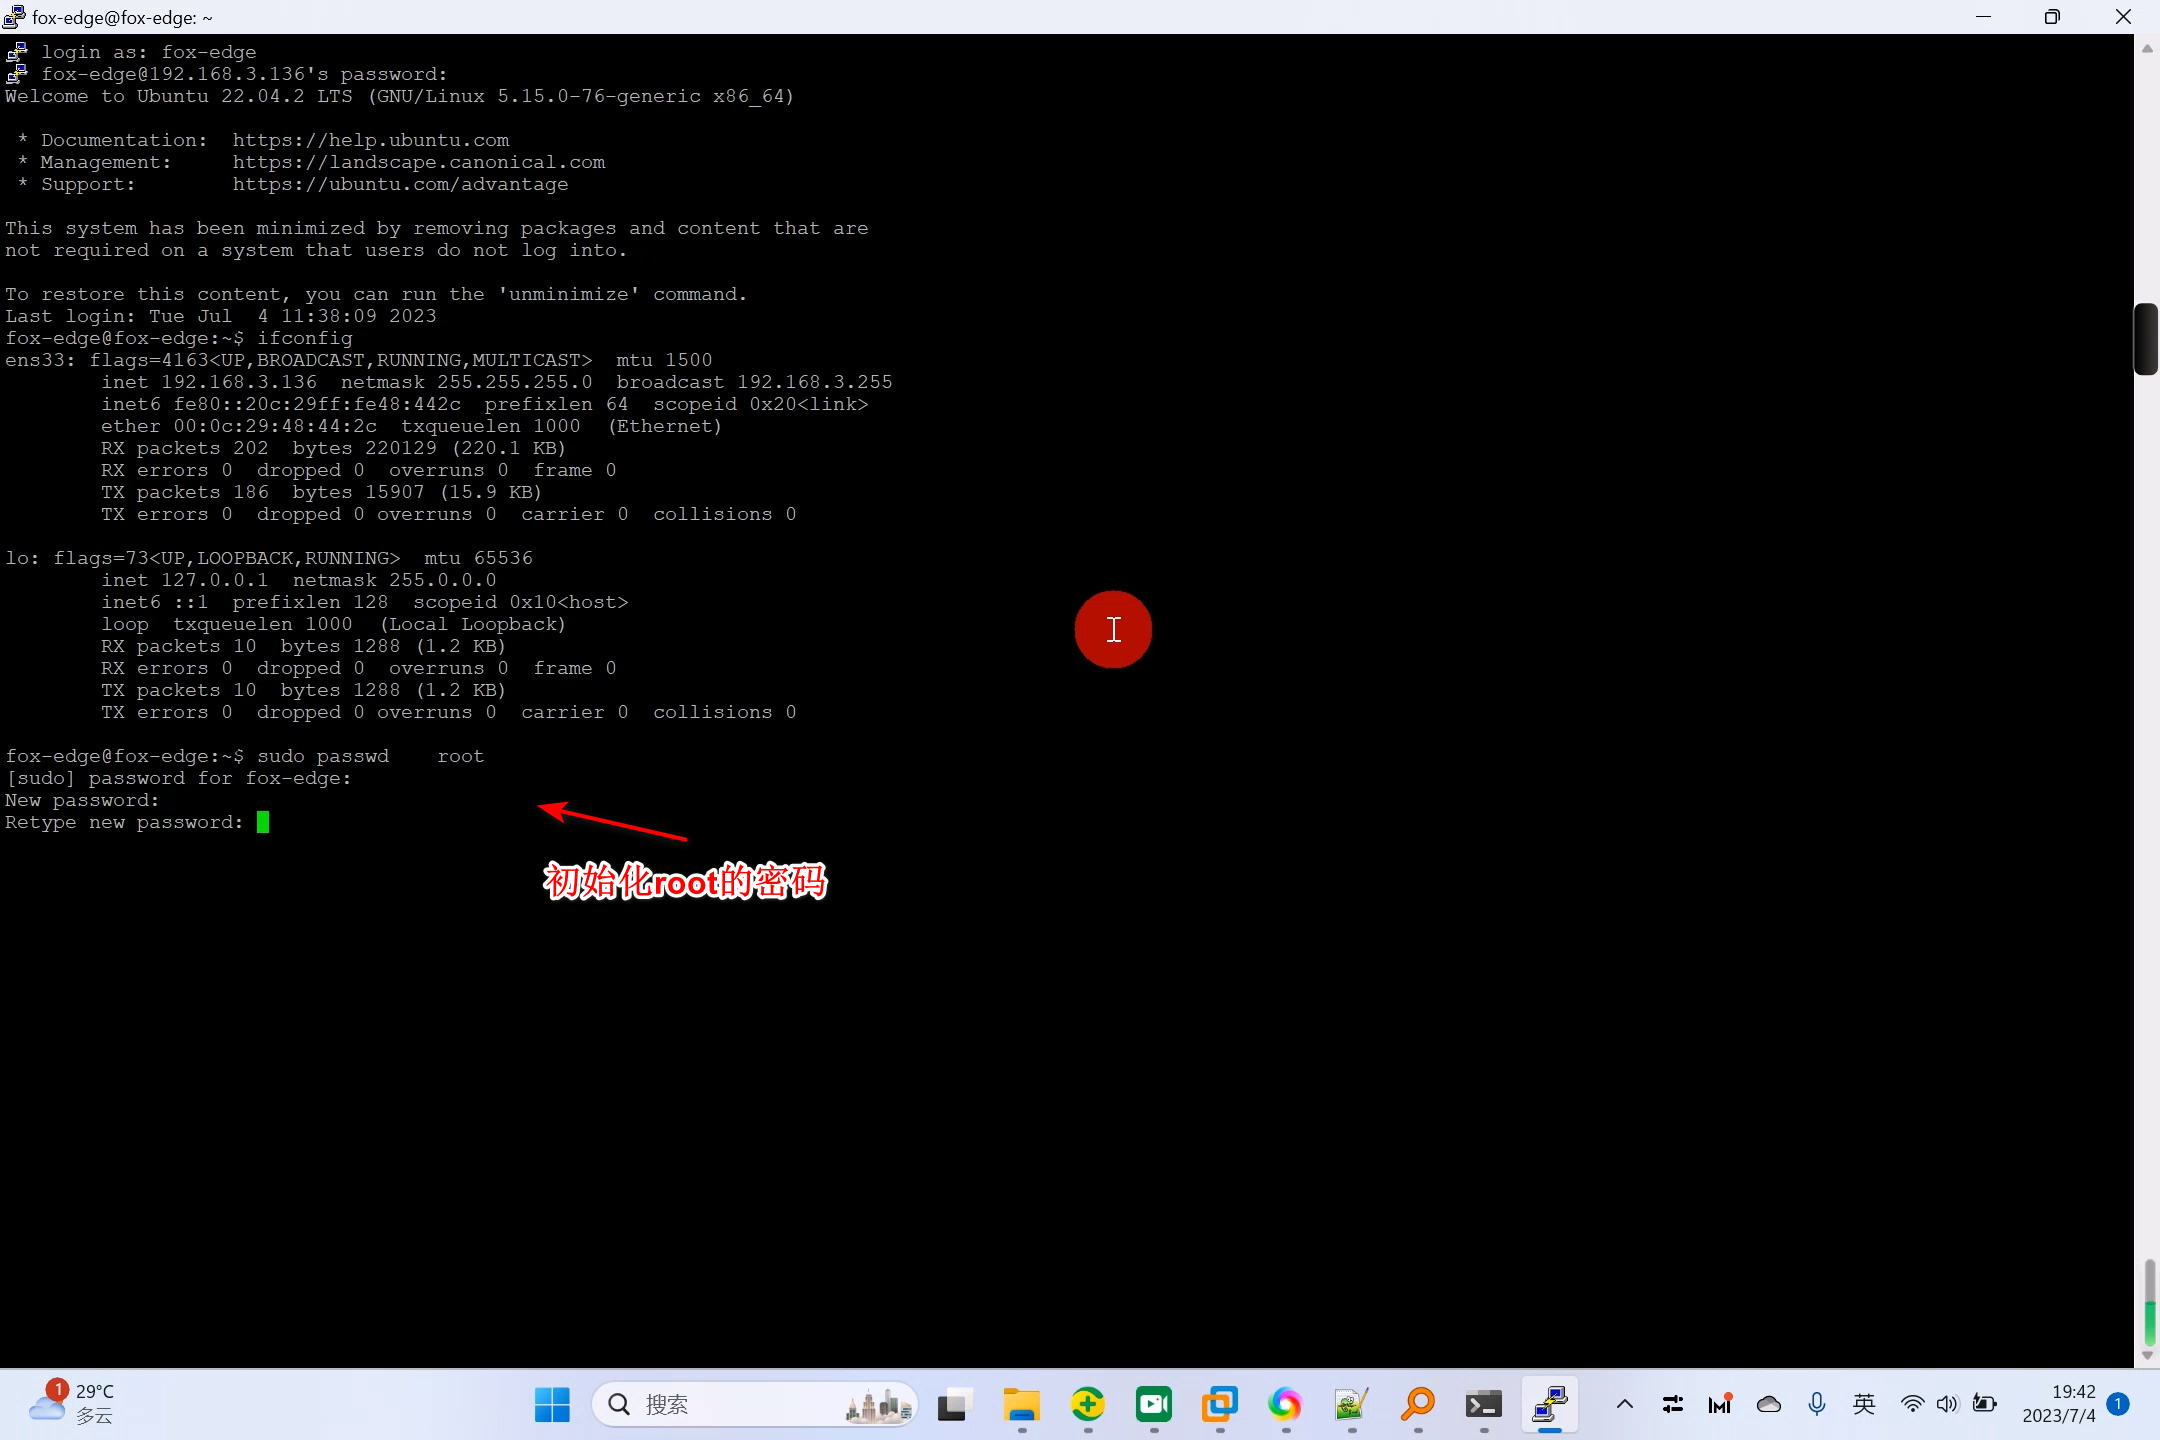Open the colorful ring app icon

click(x=1285, y=1404)
